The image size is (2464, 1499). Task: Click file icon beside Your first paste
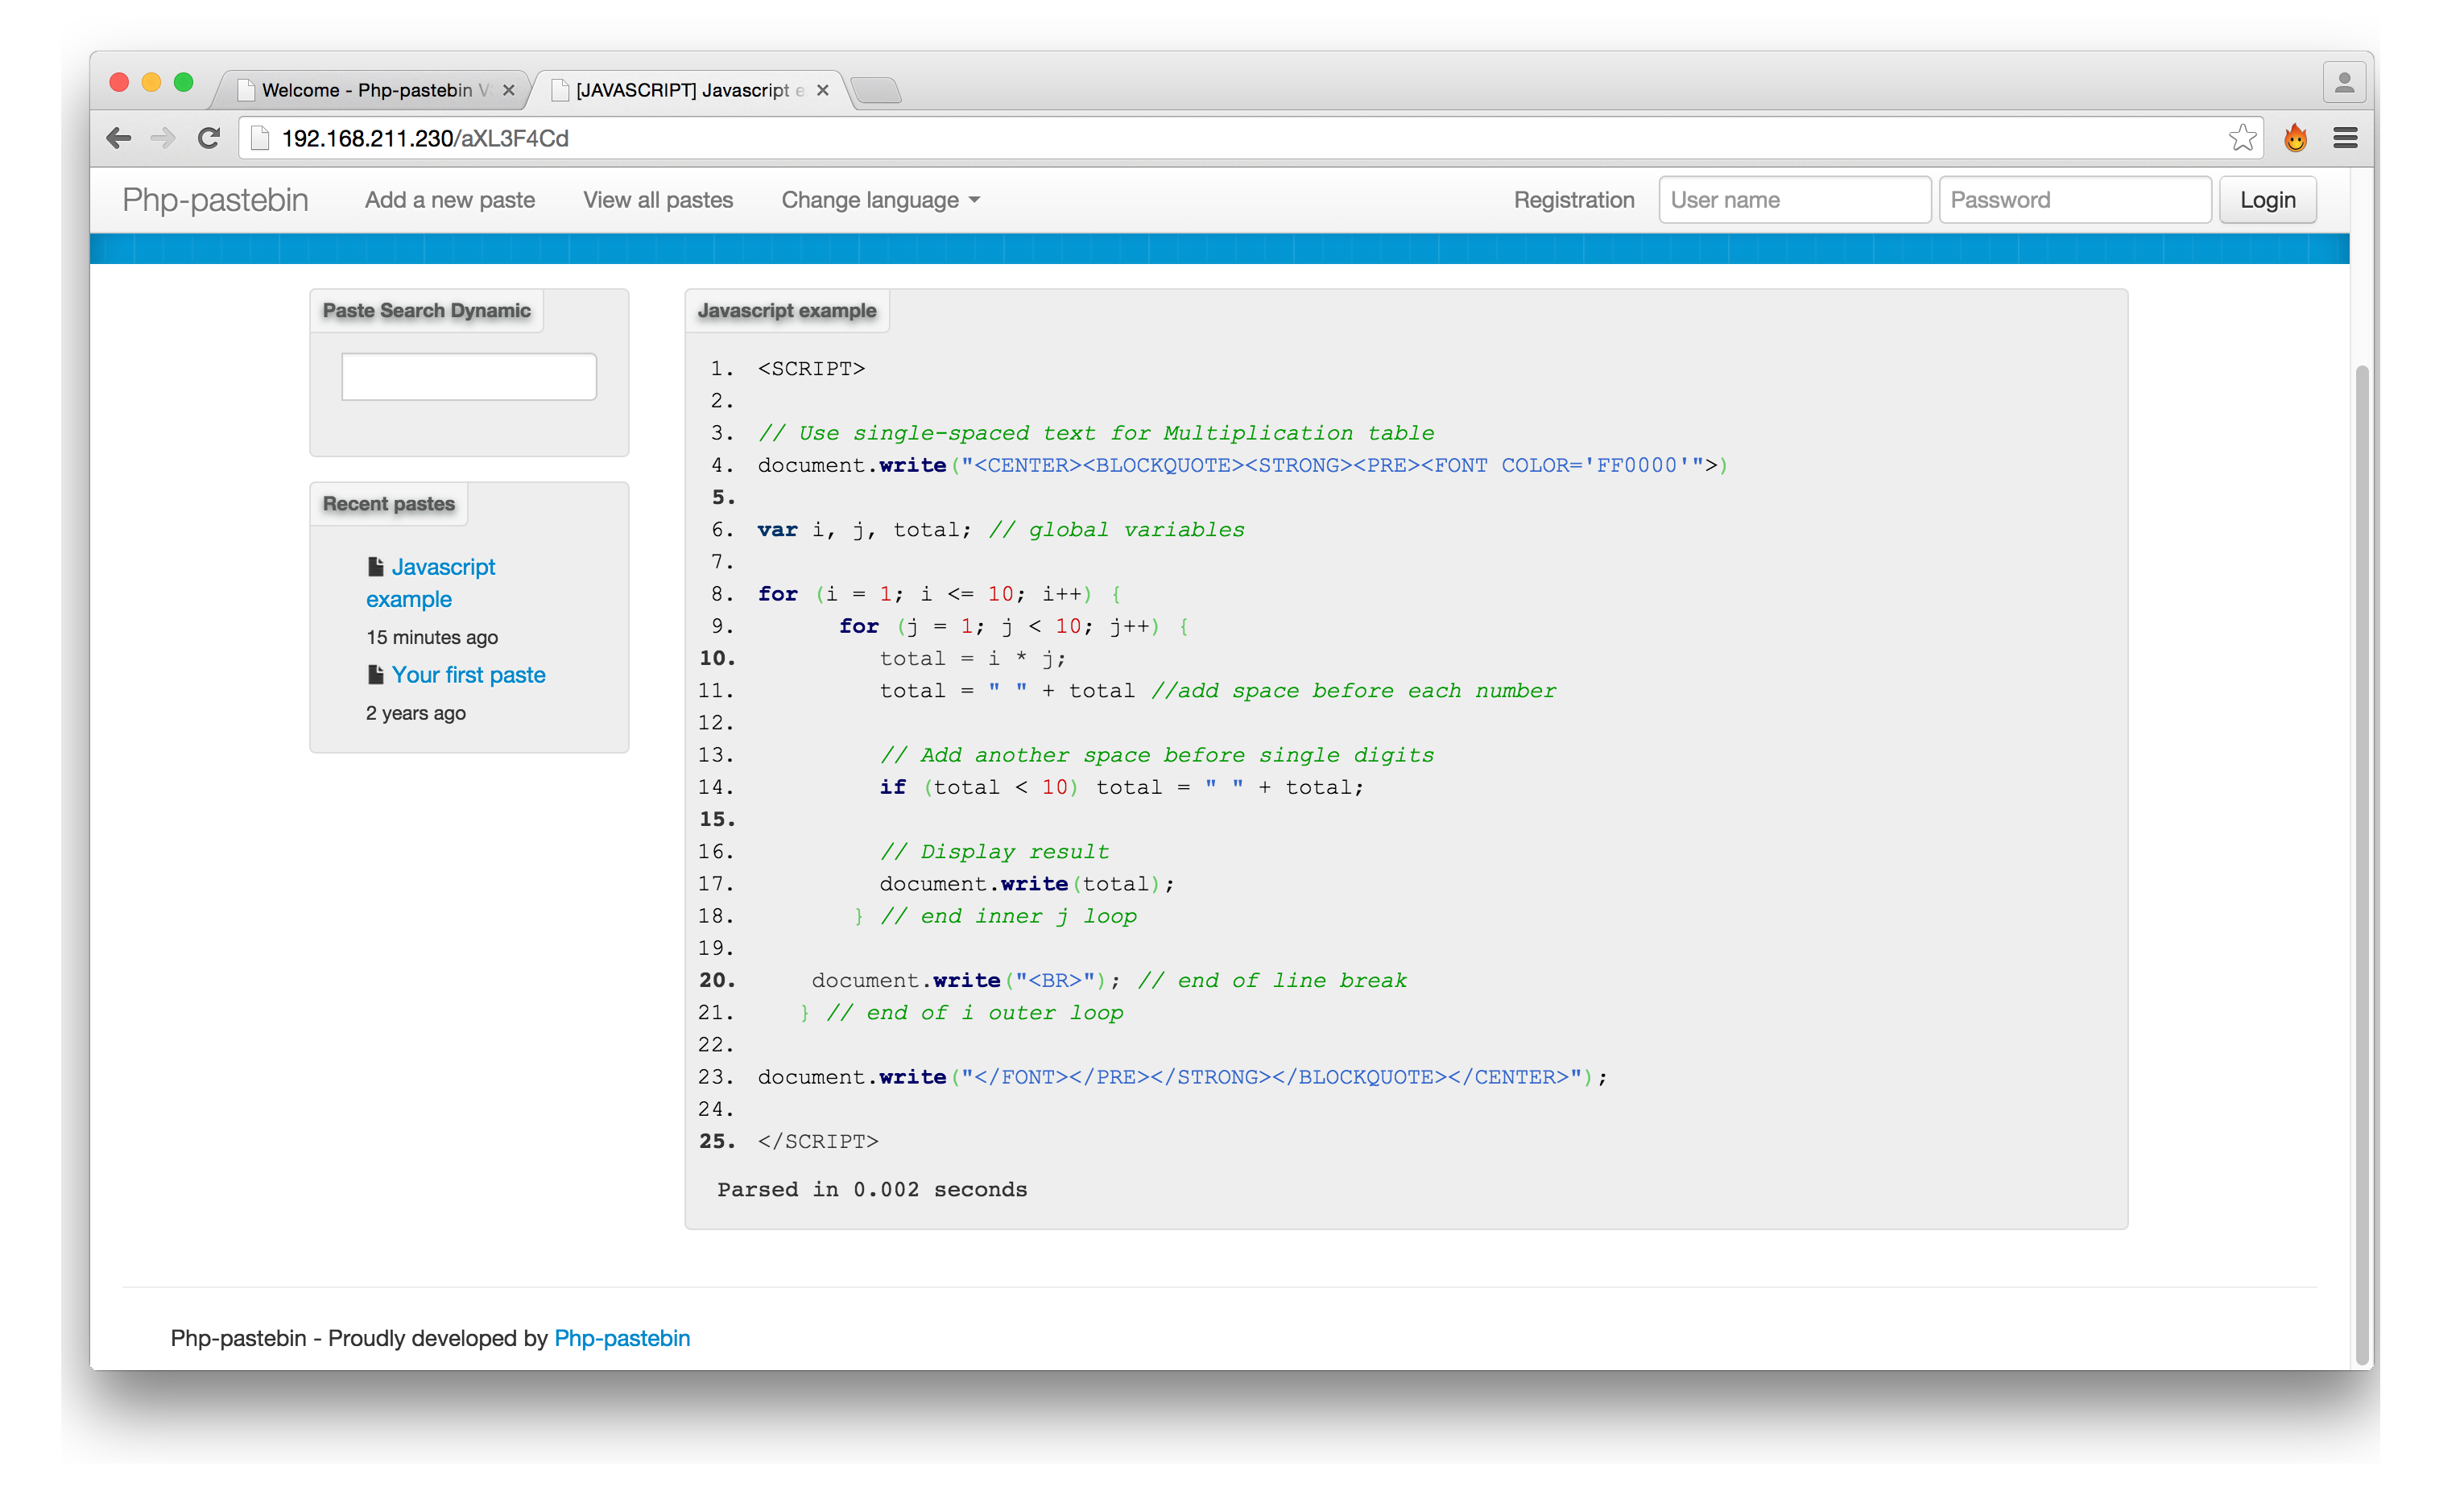(x=376, y=675)
